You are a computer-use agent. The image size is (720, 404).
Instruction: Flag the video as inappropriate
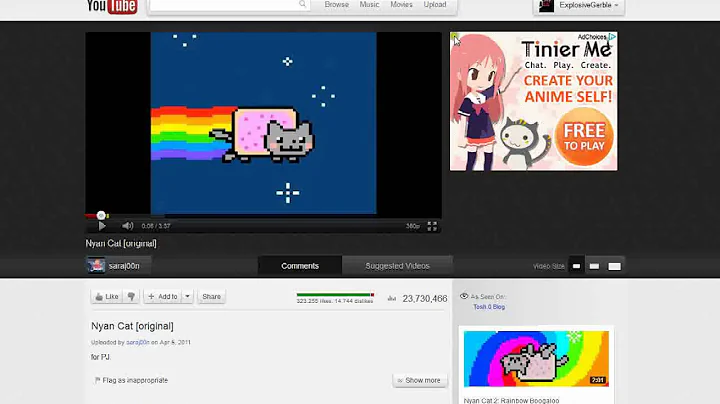pyautogui.click(x=131, y=380)
